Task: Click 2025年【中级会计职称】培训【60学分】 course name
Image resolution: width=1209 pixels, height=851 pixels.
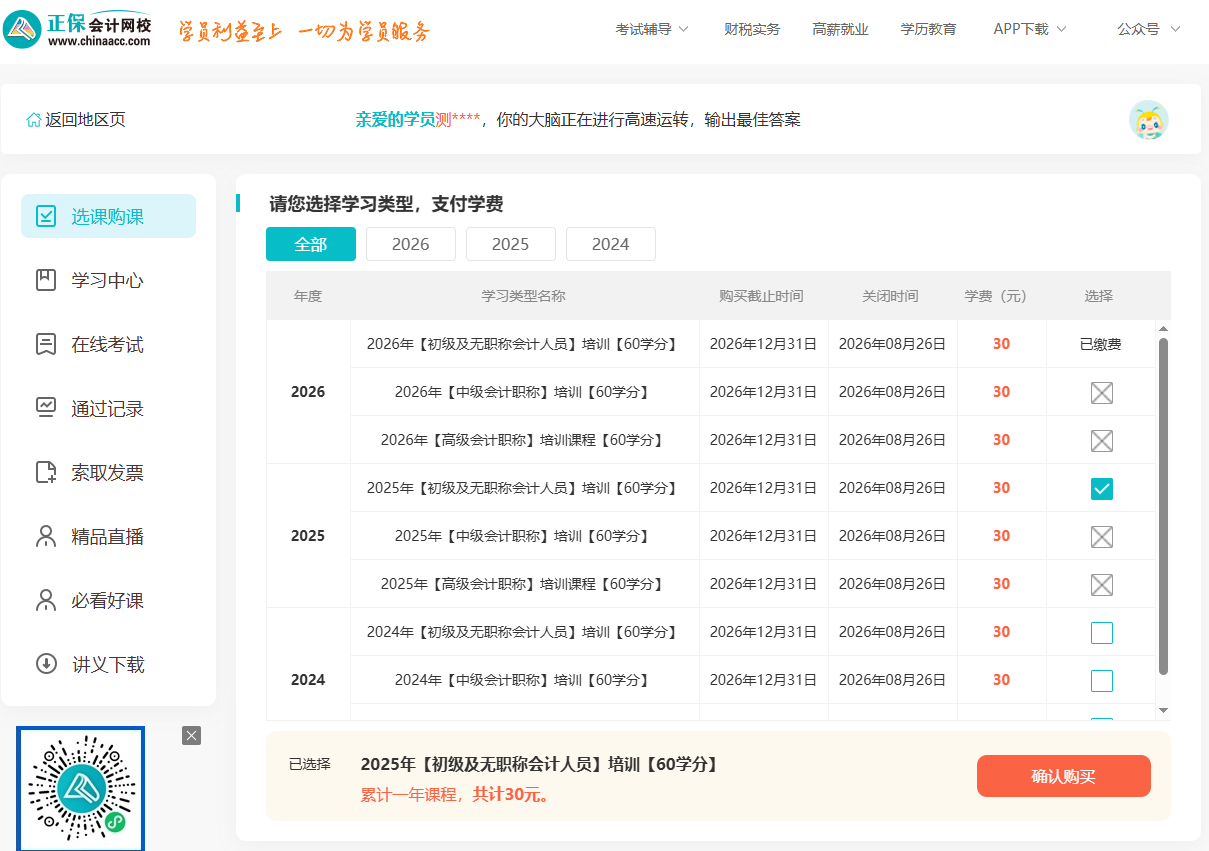Action: tap(524, 536)
